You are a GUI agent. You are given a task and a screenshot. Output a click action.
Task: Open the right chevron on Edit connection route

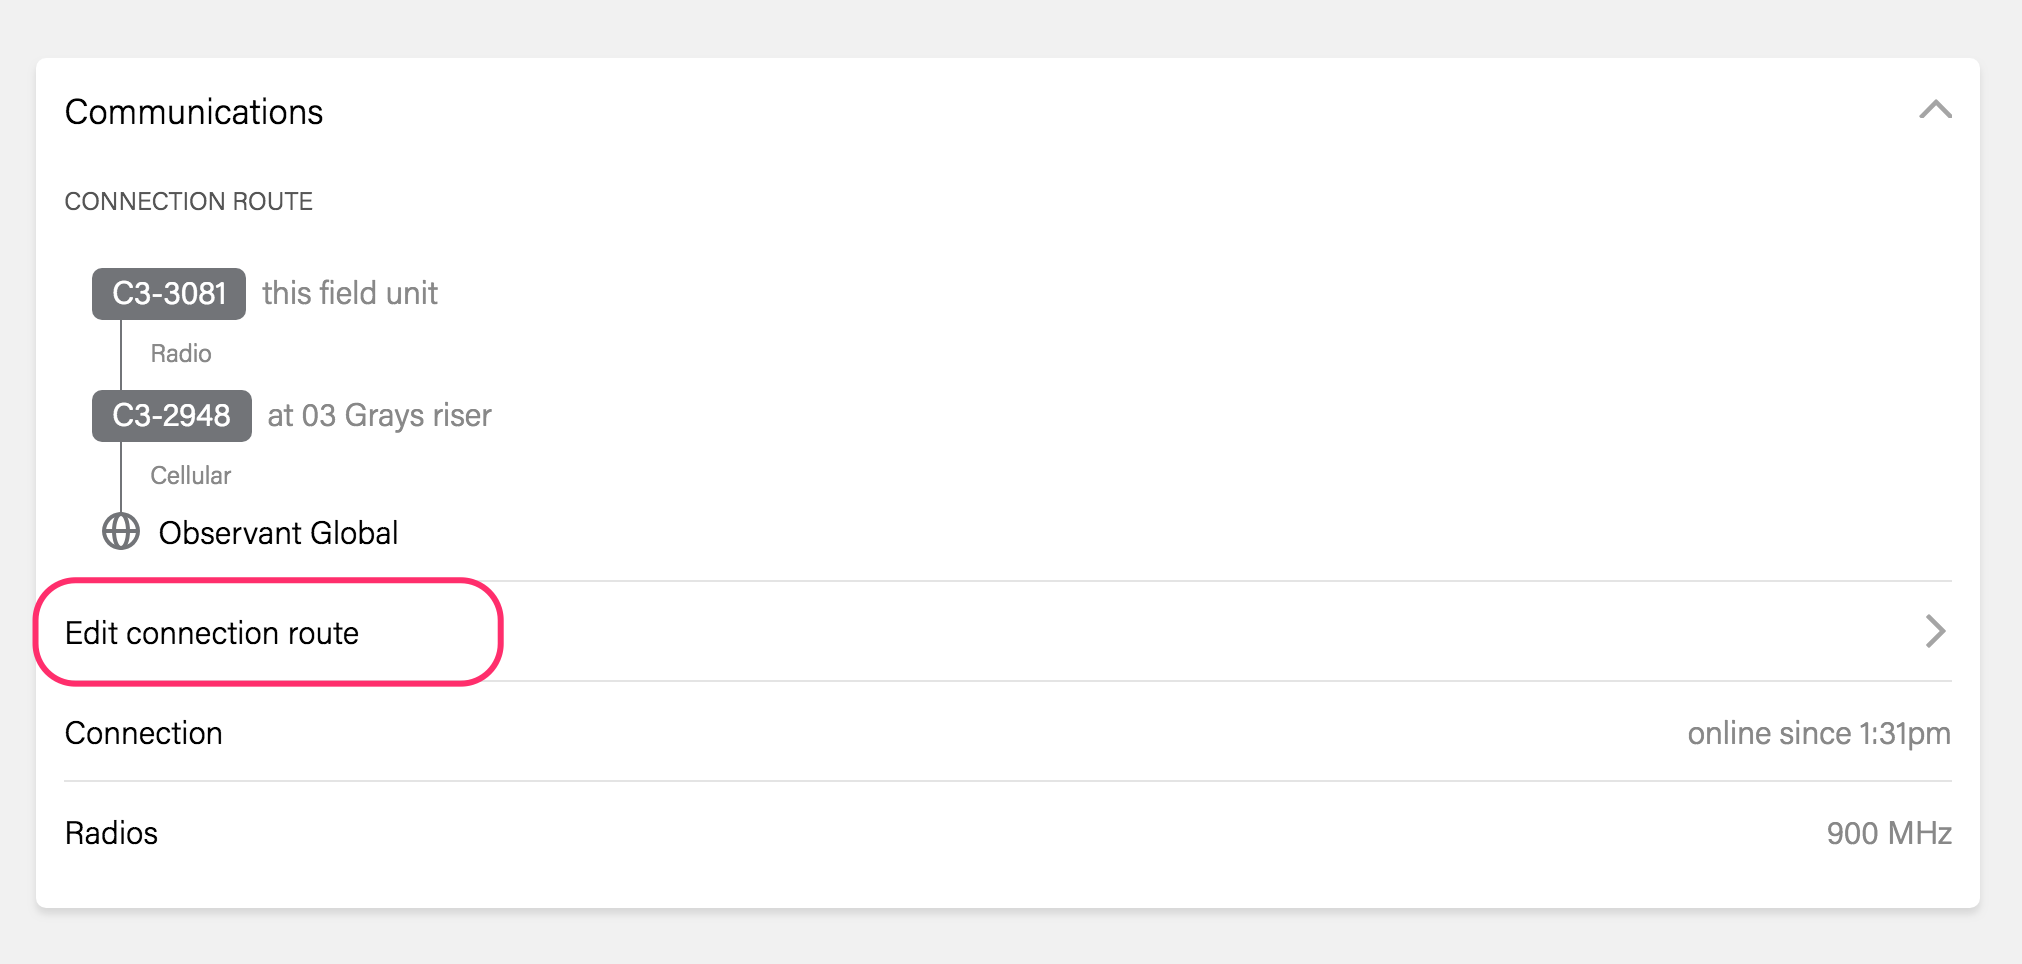click(1935, 632)
